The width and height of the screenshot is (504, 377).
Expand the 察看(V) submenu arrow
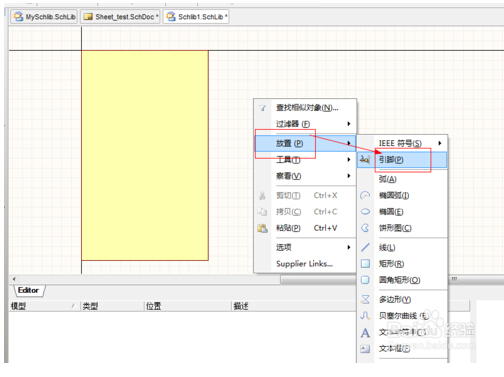[x=349, y=176]
